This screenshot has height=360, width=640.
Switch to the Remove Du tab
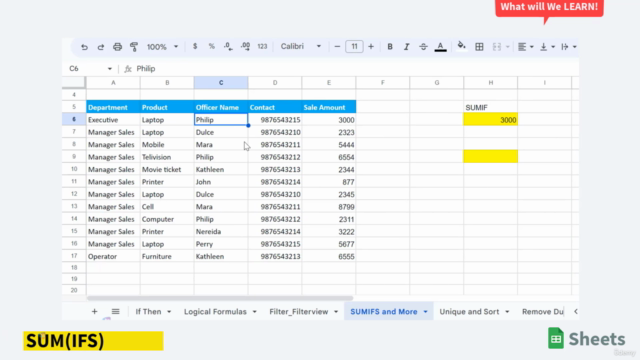pos(542,312)
